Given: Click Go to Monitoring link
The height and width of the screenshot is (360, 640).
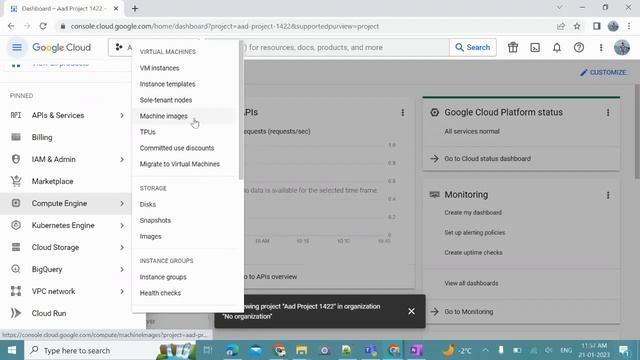Looking at the screenshot, I should click(x=468, y=312).
